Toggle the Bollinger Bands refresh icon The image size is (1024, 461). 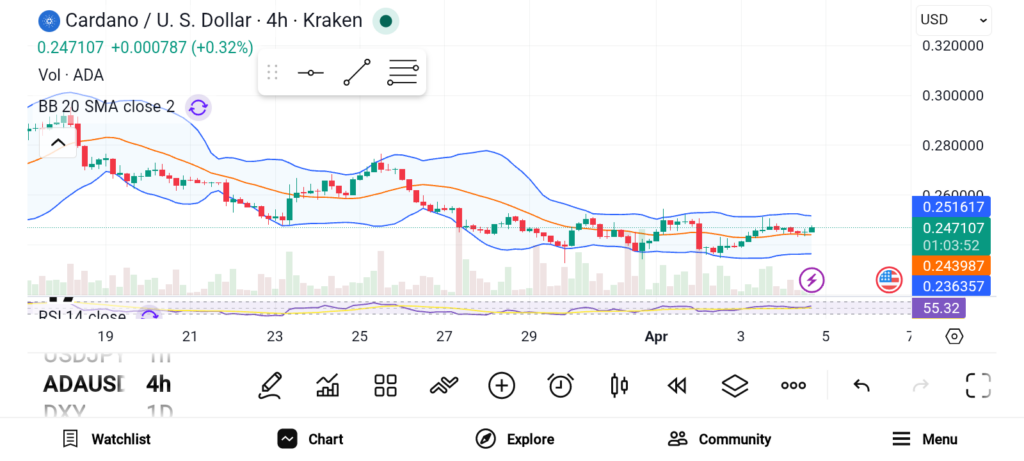pyautogui.click(x=198, y=107)
